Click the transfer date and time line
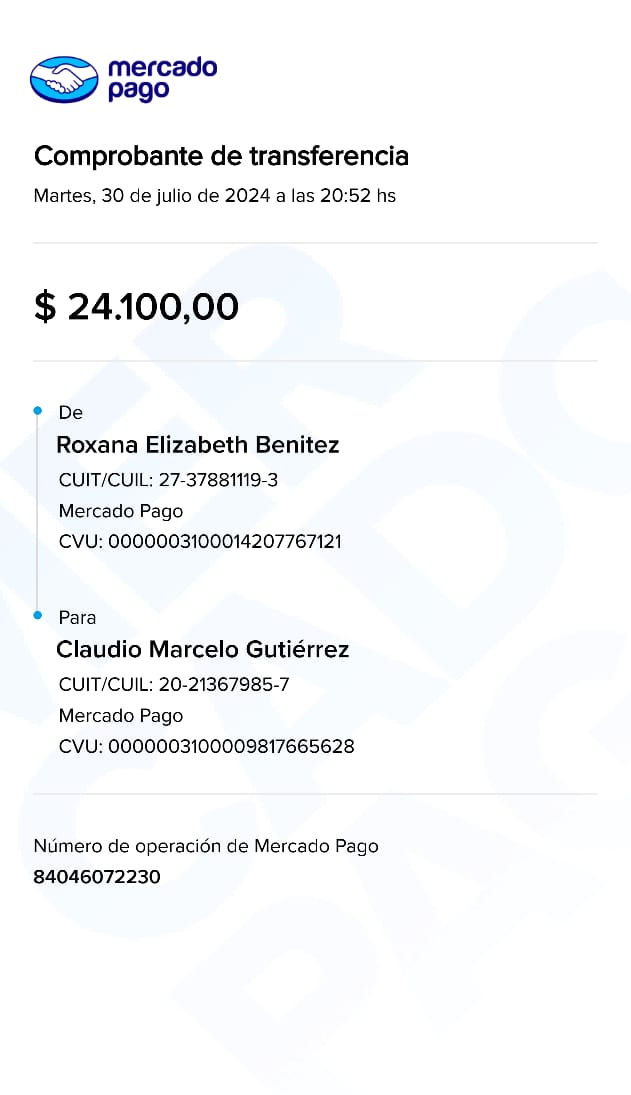631x1095 pixels. coord(214,196)
